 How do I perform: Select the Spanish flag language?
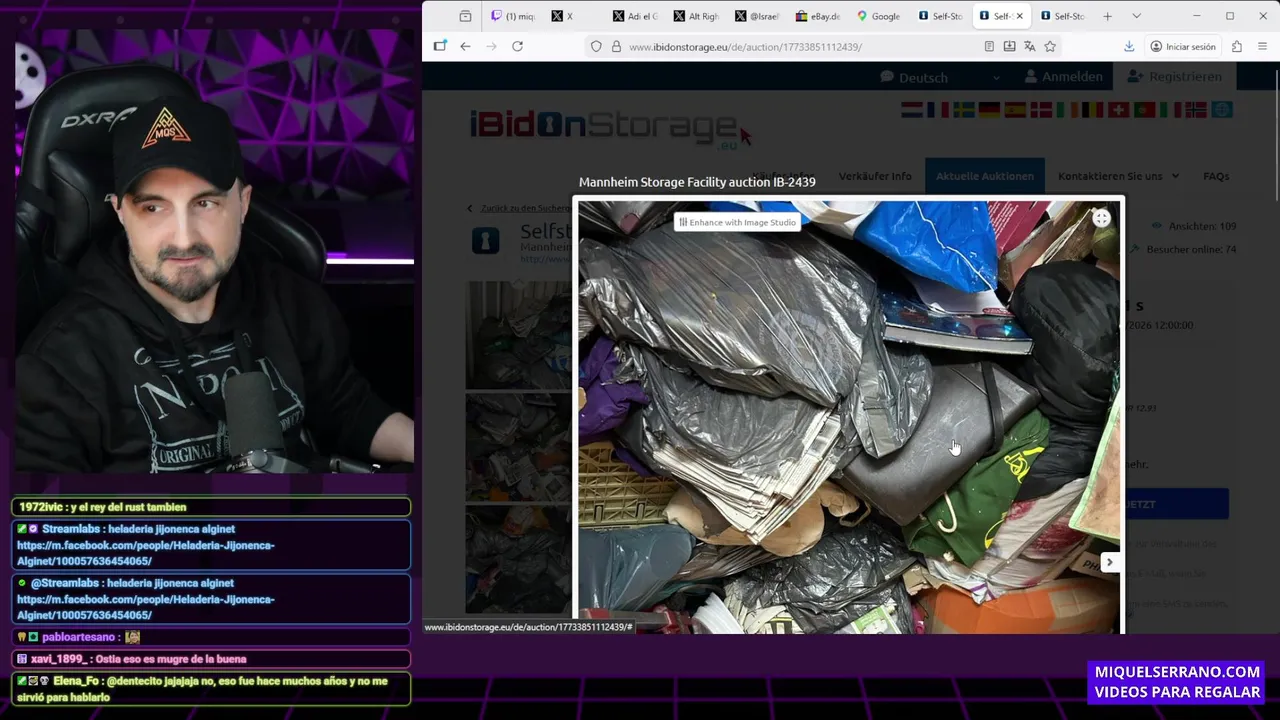pos(1016,110)
